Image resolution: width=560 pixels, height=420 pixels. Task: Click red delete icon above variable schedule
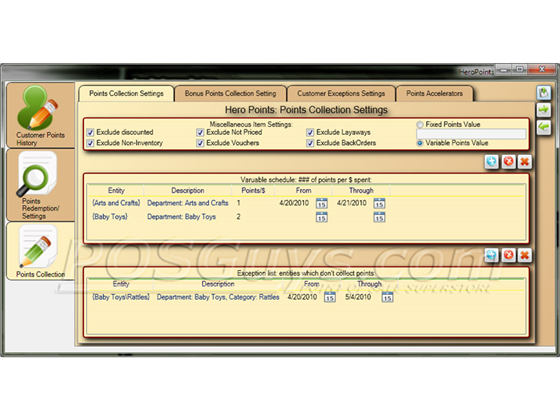508,162
